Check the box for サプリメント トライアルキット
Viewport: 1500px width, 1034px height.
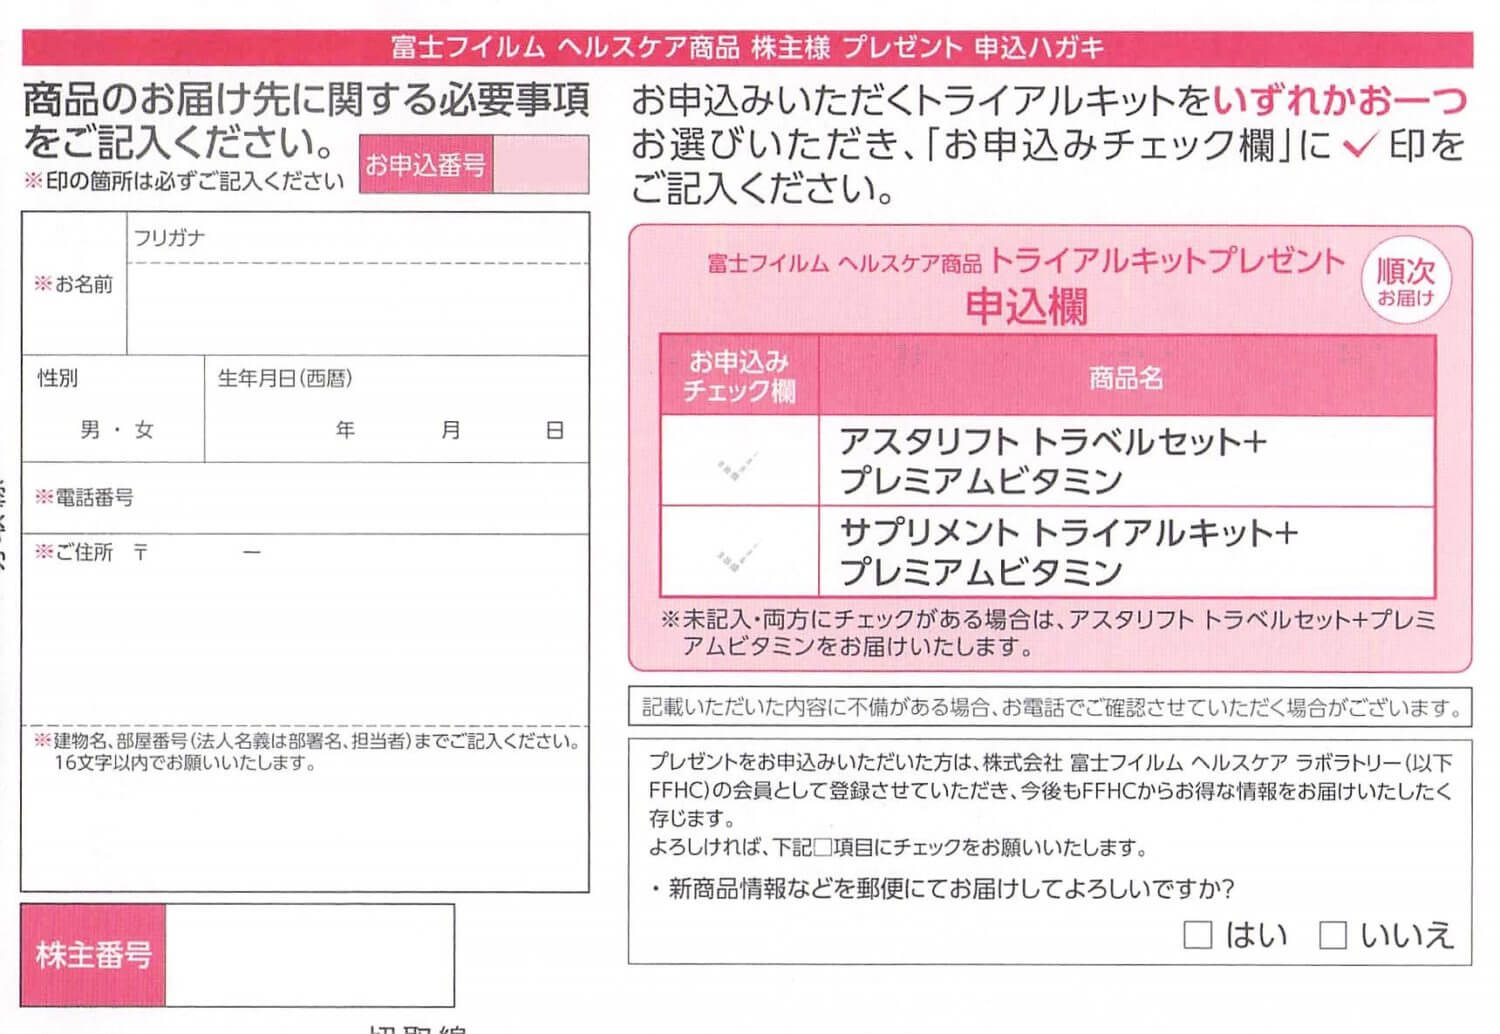pyautogui.click(x=739, y=553)
